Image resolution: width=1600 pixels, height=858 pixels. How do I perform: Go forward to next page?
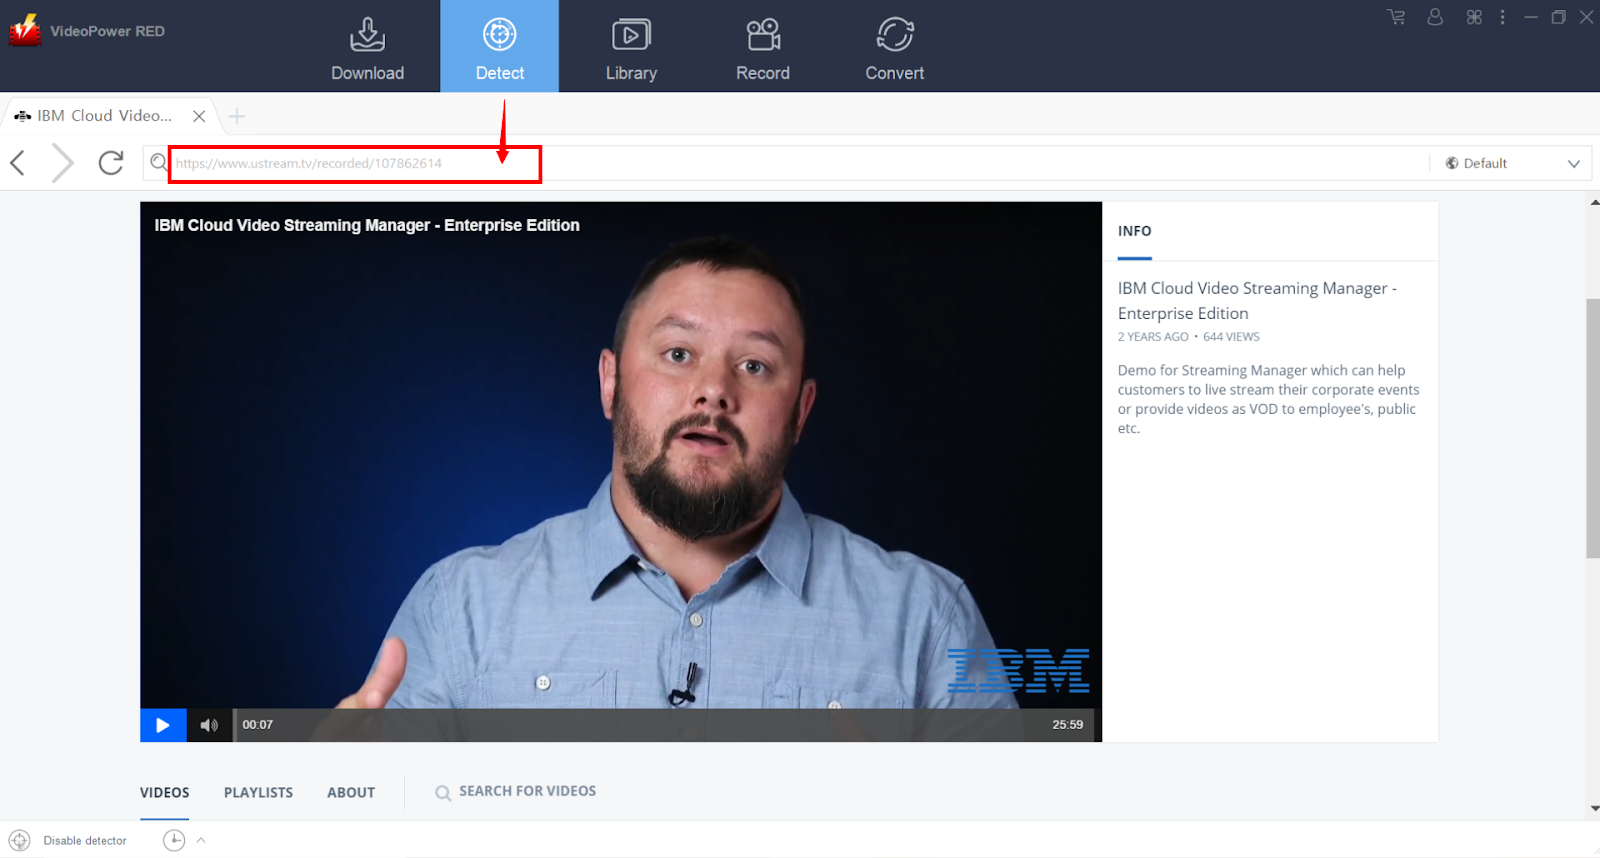tap(63, 162)
